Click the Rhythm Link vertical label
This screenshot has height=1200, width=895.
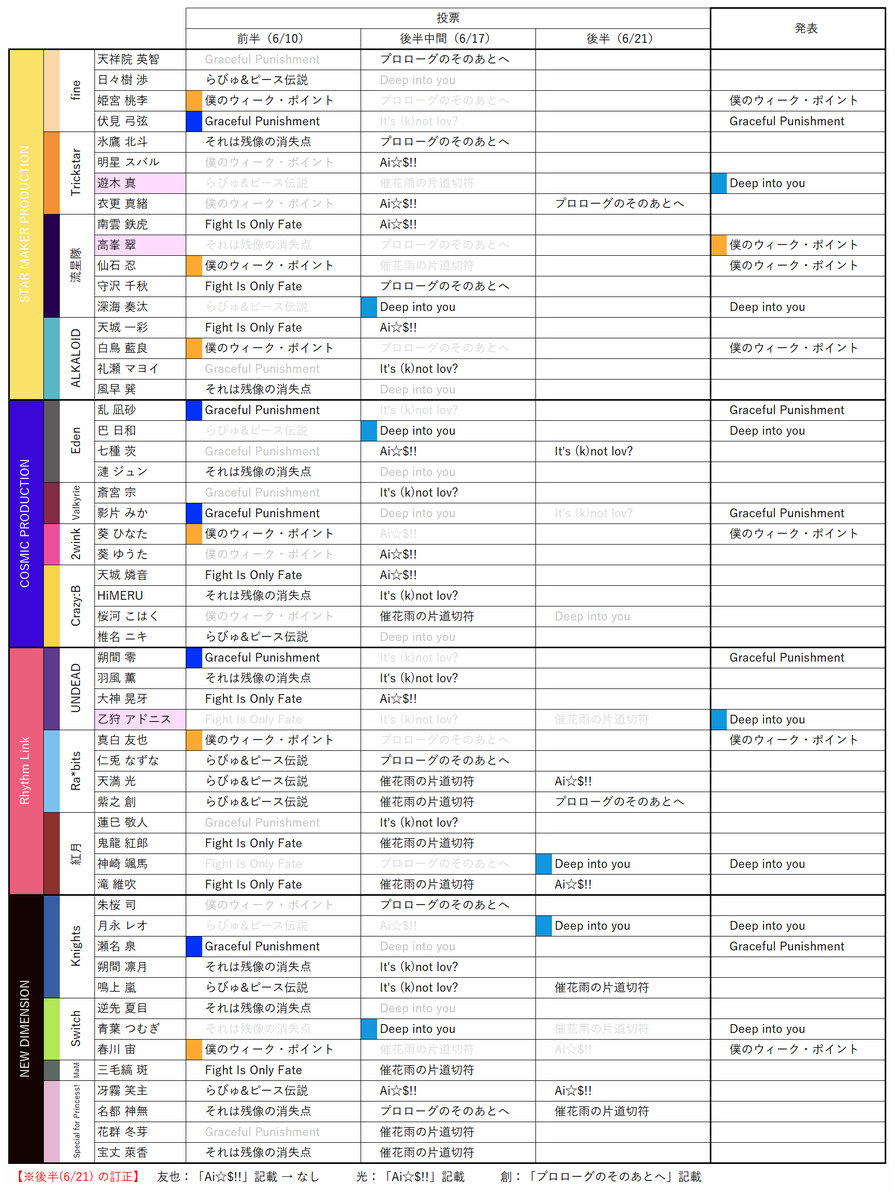point(26,771)
